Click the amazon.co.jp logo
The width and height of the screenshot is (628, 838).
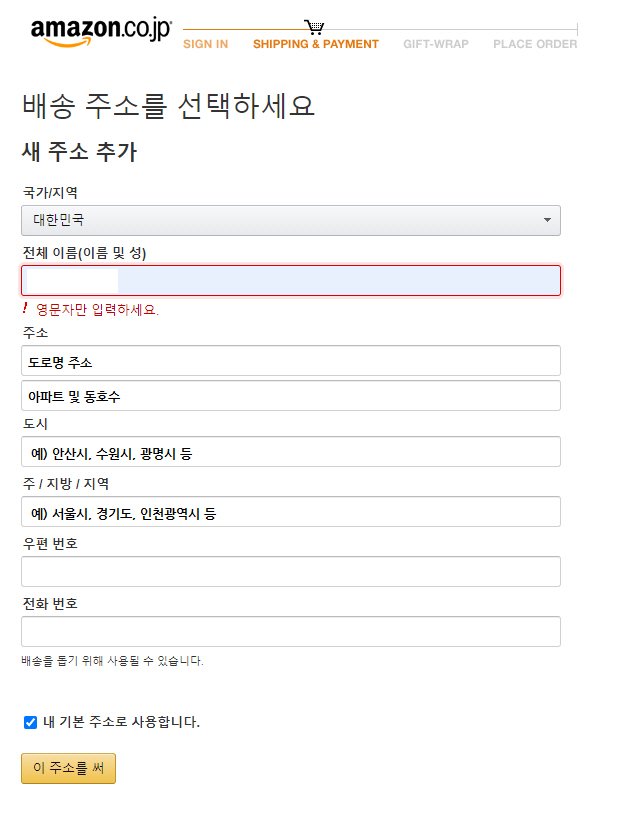click(x=100, y=32)
